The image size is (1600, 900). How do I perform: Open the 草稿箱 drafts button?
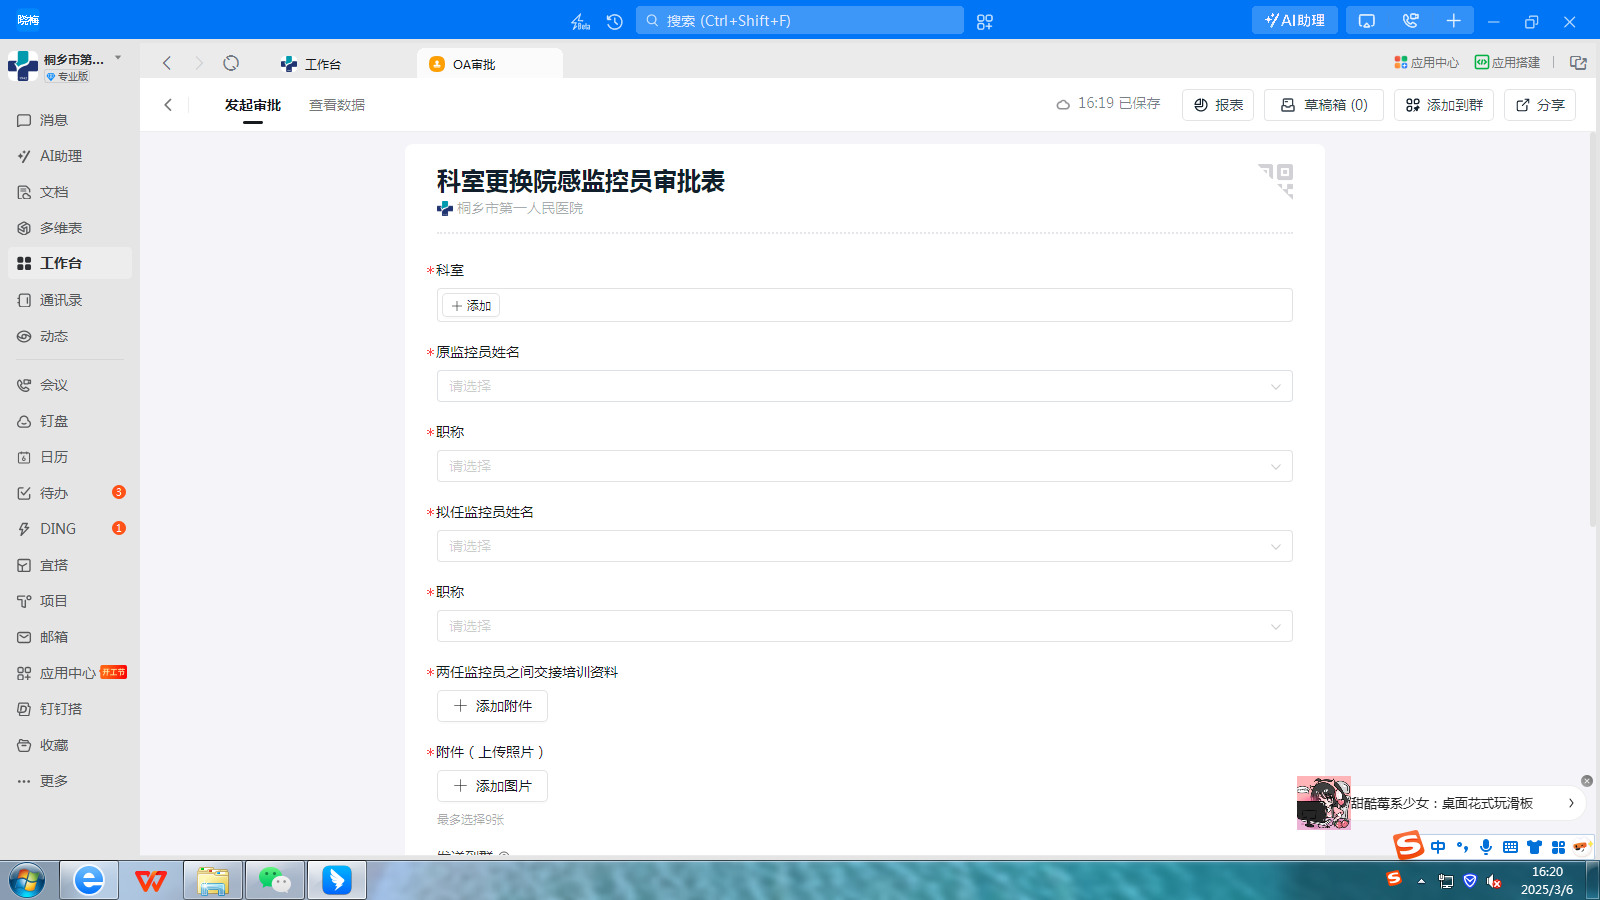1323,104
